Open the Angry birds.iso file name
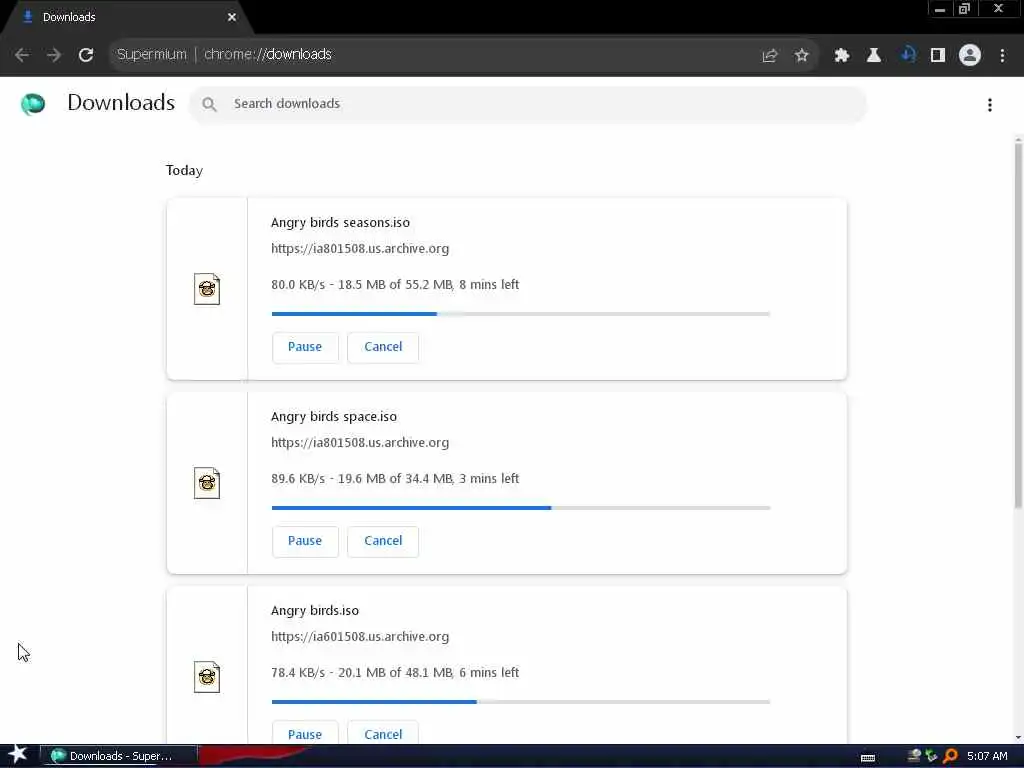This screenshot has width=1024, height=768. pyautogui.click(x=315, y=611)
